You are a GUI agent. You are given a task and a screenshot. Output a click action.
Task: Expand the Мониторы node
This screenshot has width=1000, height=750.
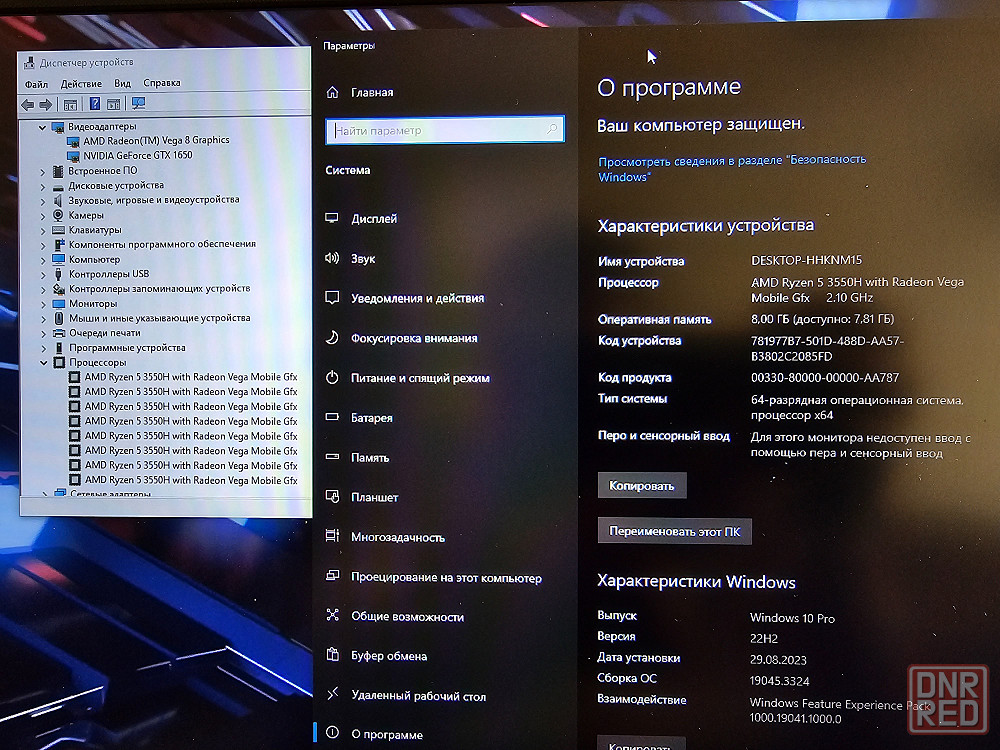43,304
